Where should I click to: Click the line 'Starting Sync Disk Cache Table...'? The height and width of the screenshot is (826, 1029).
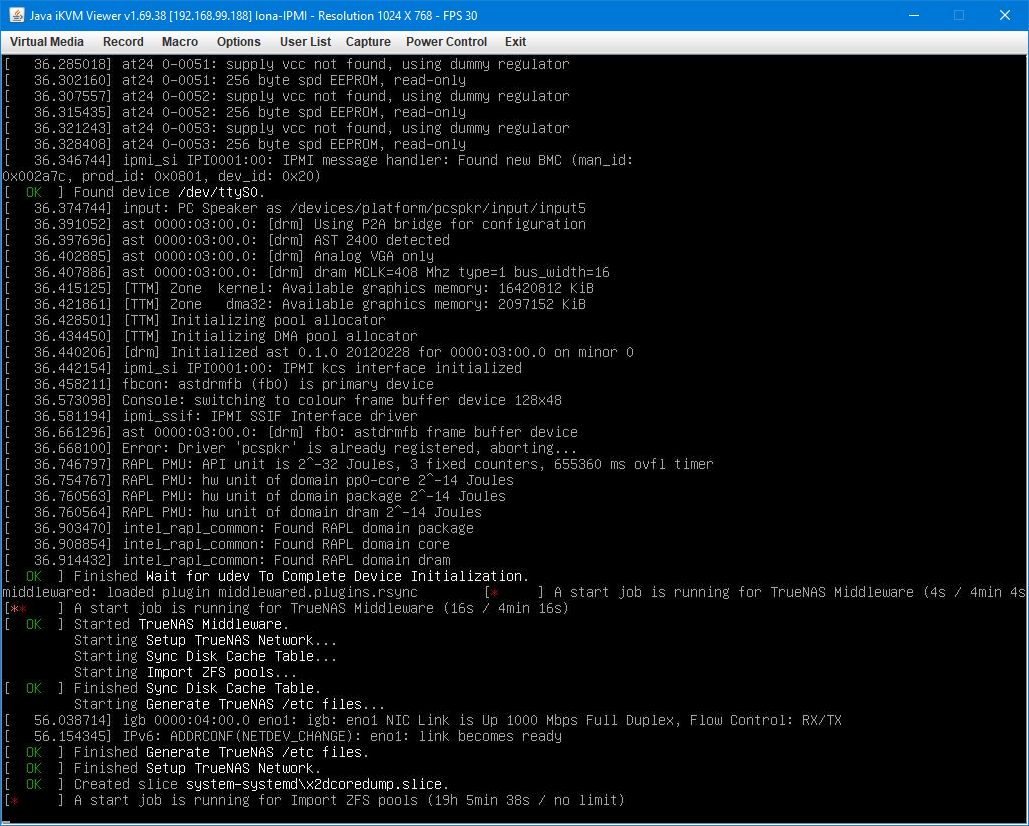205,657
